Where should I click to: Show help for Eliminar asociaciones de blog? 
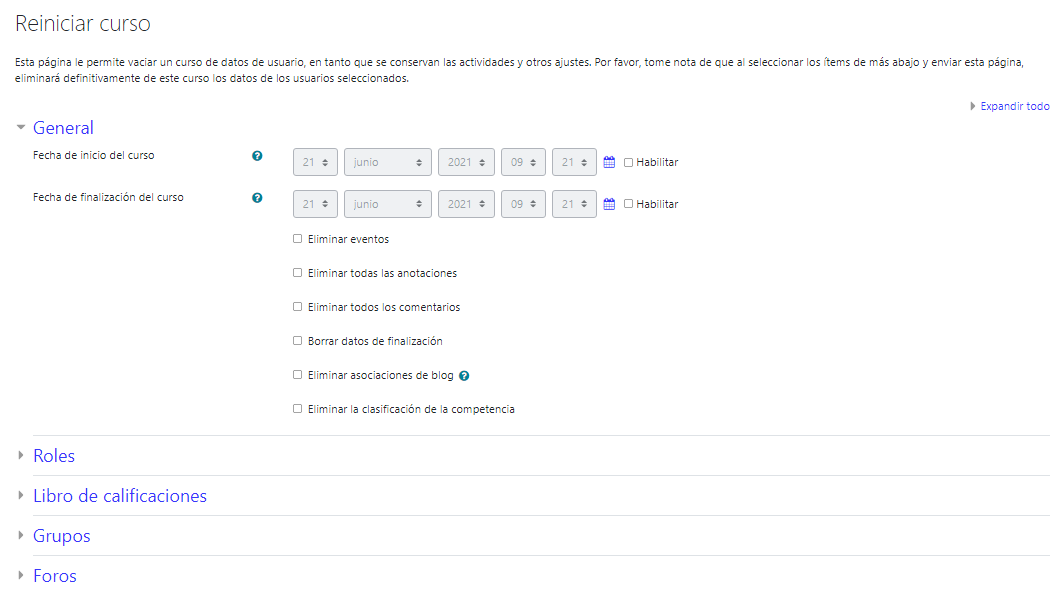click(464, 376)
